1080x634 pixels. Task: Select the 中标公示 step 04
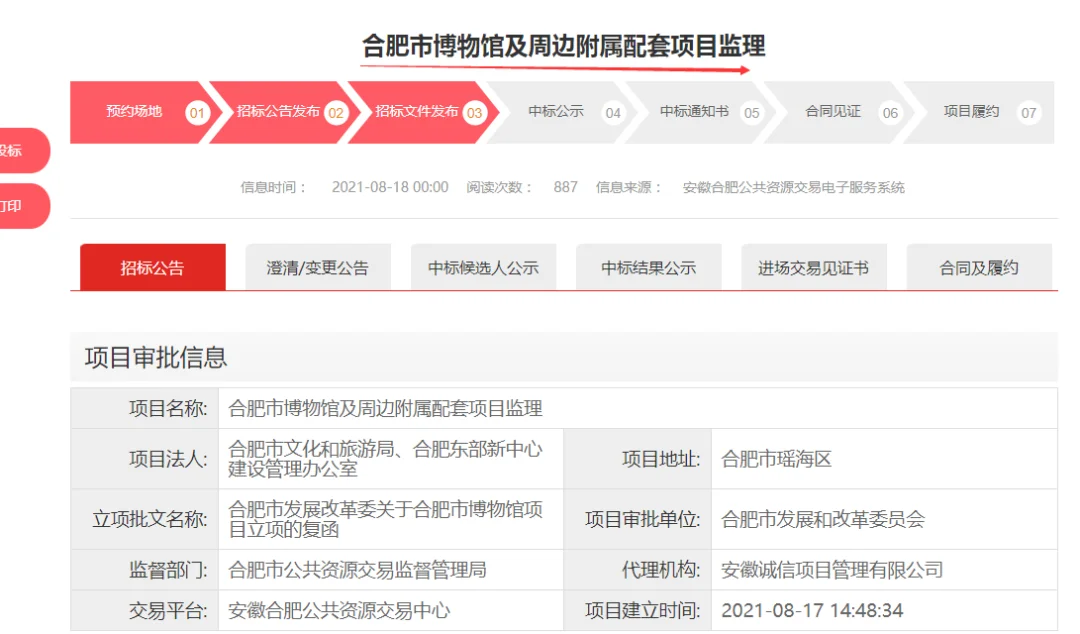click(x=562, y=112)
